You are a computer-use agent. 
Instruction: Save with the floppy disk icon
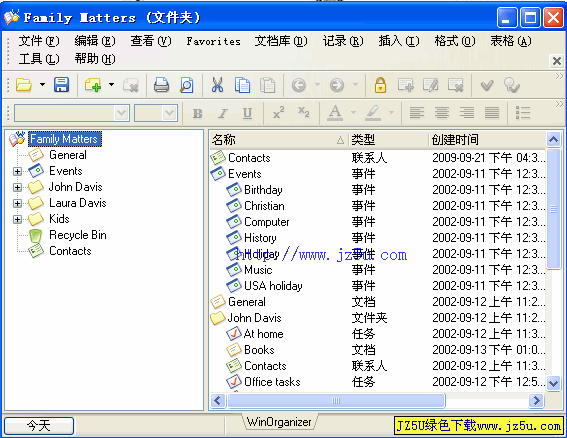[x=61, y=85]
